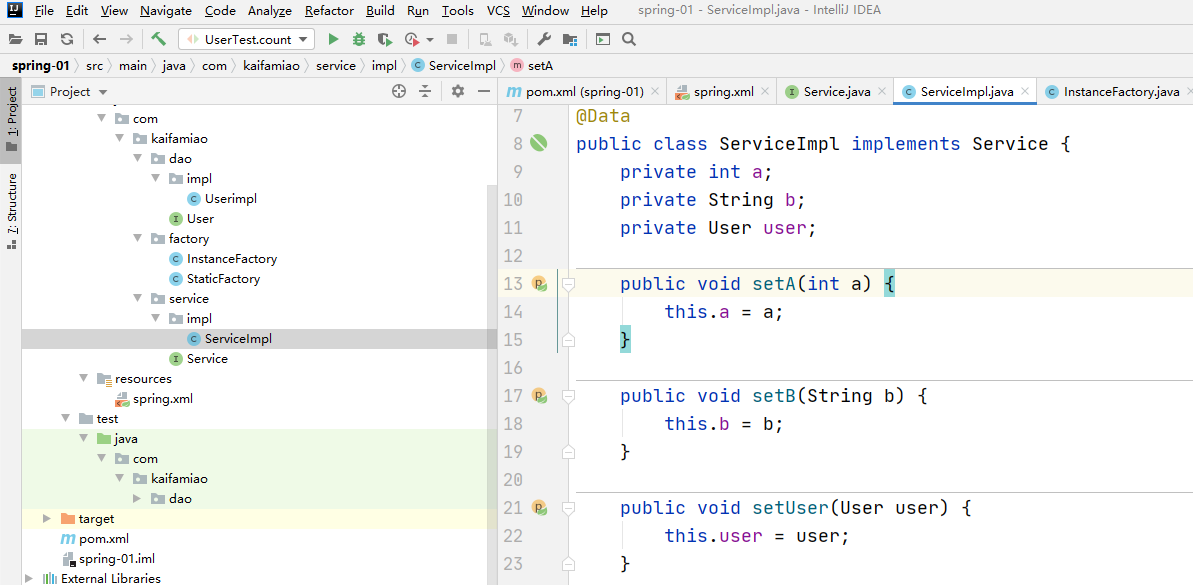Click the implements gutter icon on line 8
This screenshot has width=1193, height=585.
tap(539, 143)
